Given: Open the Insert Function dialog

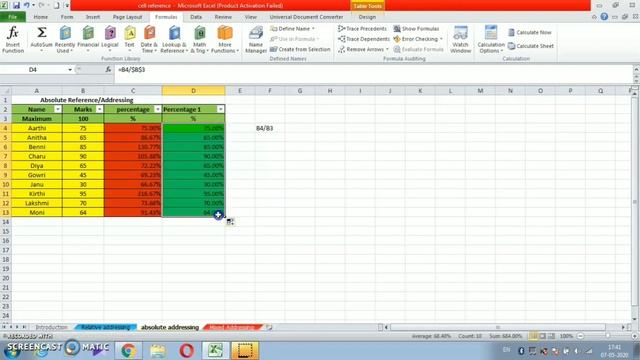Looking at the screenshot, I should [13, 40].
